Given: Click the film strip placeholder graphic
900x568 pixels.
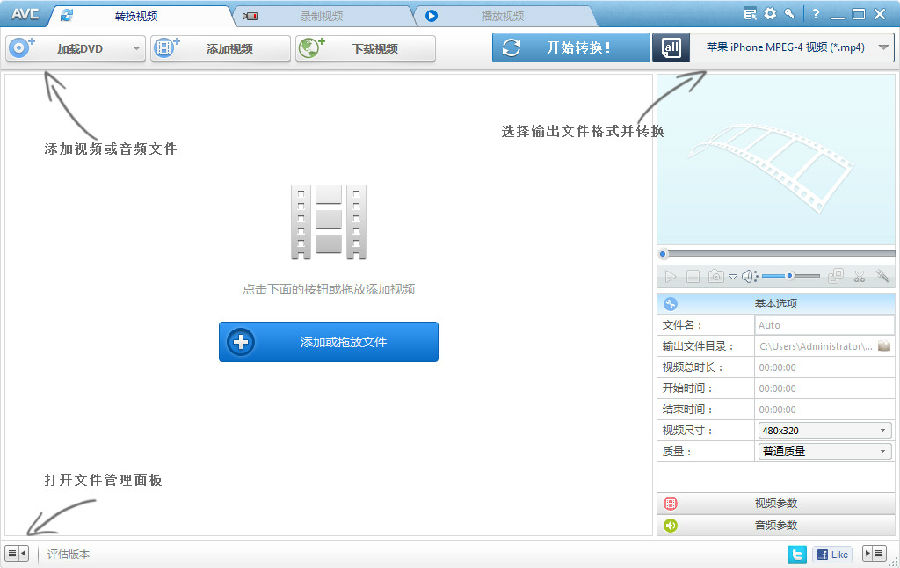Looking at the screenshot, I should click(x=329, y=221).
